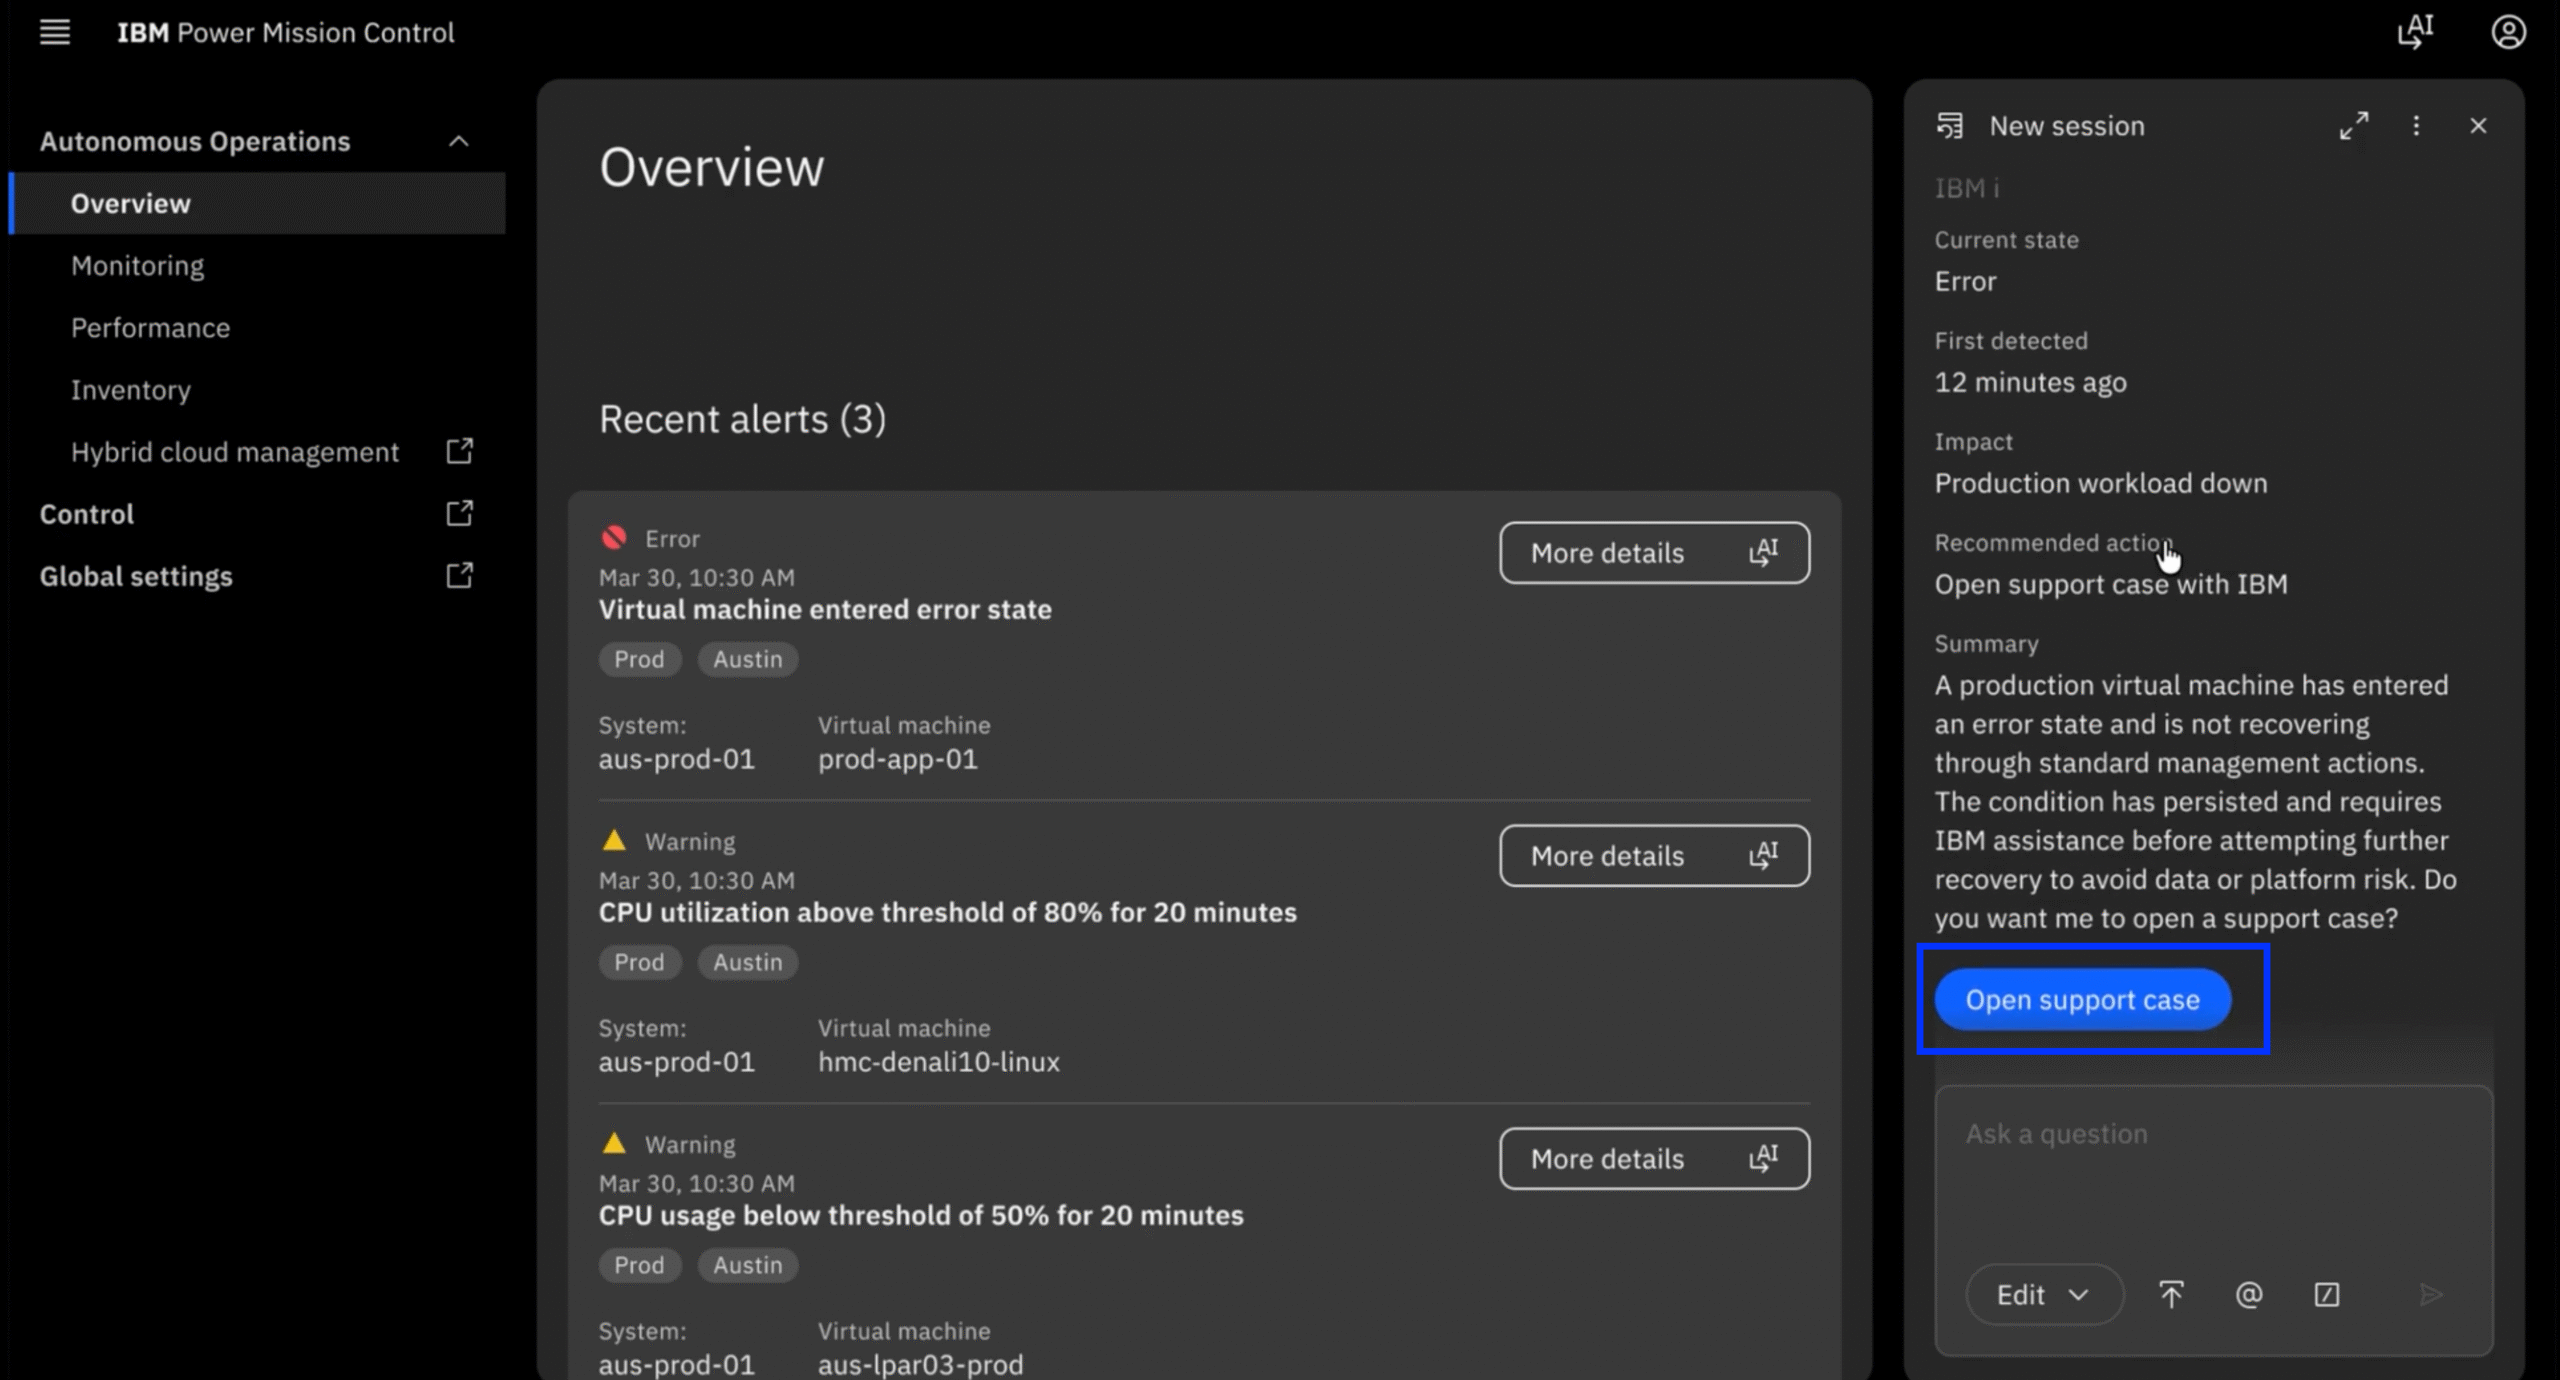Click the red Error status icon
Viewport: 2560px width, 1380px height.
[x=614, y=538]
